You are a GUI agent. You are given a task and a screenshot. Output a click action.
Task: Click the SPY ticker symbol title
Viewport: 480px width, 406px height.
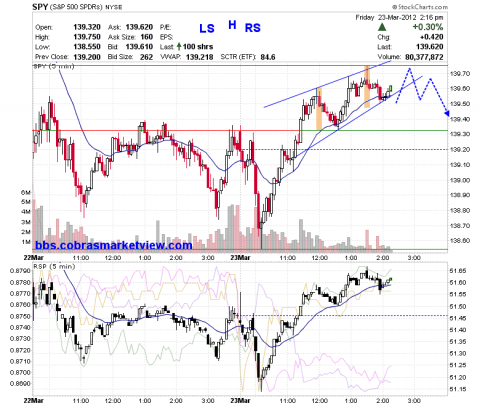40,7
